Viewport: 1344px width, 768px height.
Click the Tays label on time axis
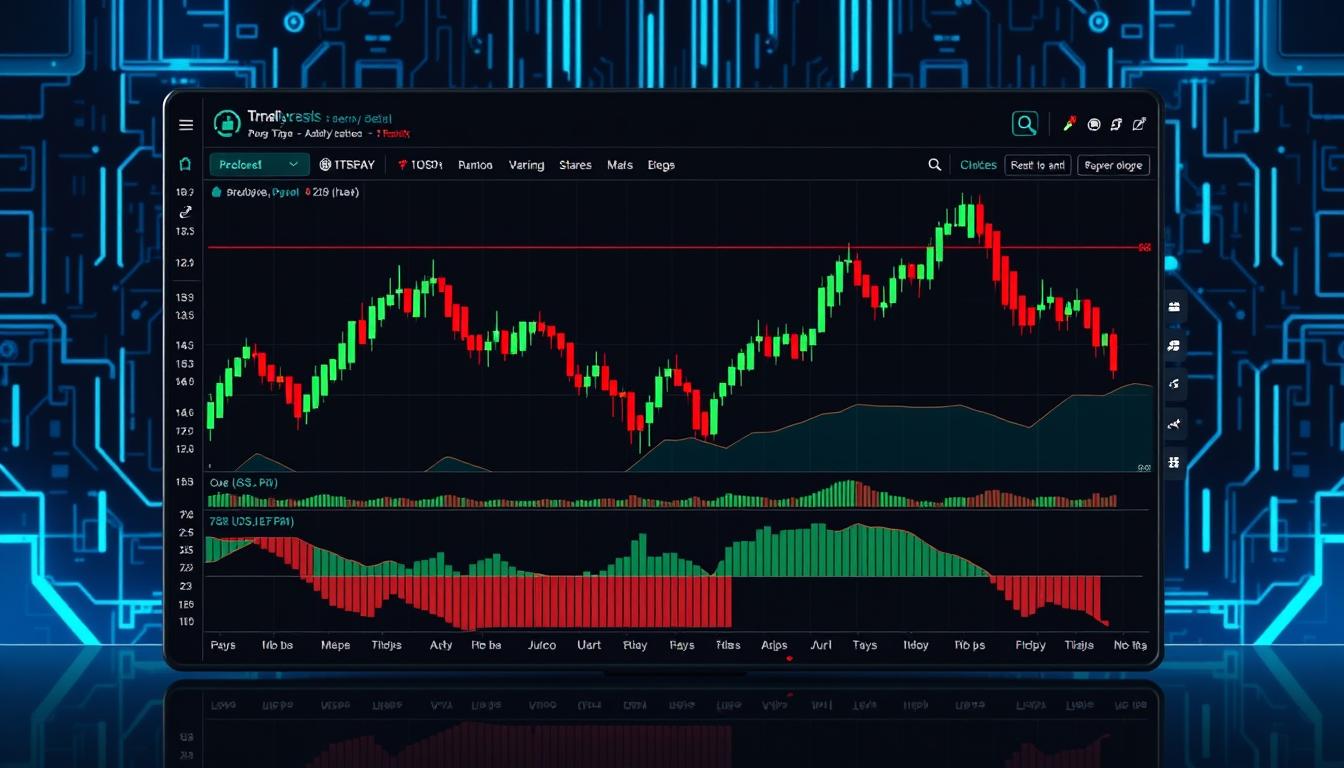tap(865, 645)
